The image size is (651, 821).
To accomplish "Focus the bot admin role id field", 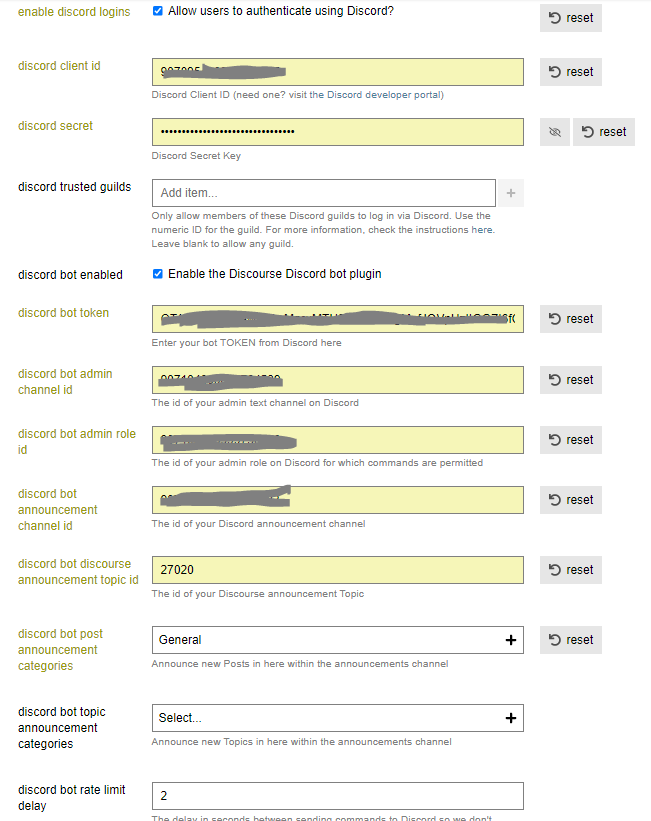I will click(337, 440).
